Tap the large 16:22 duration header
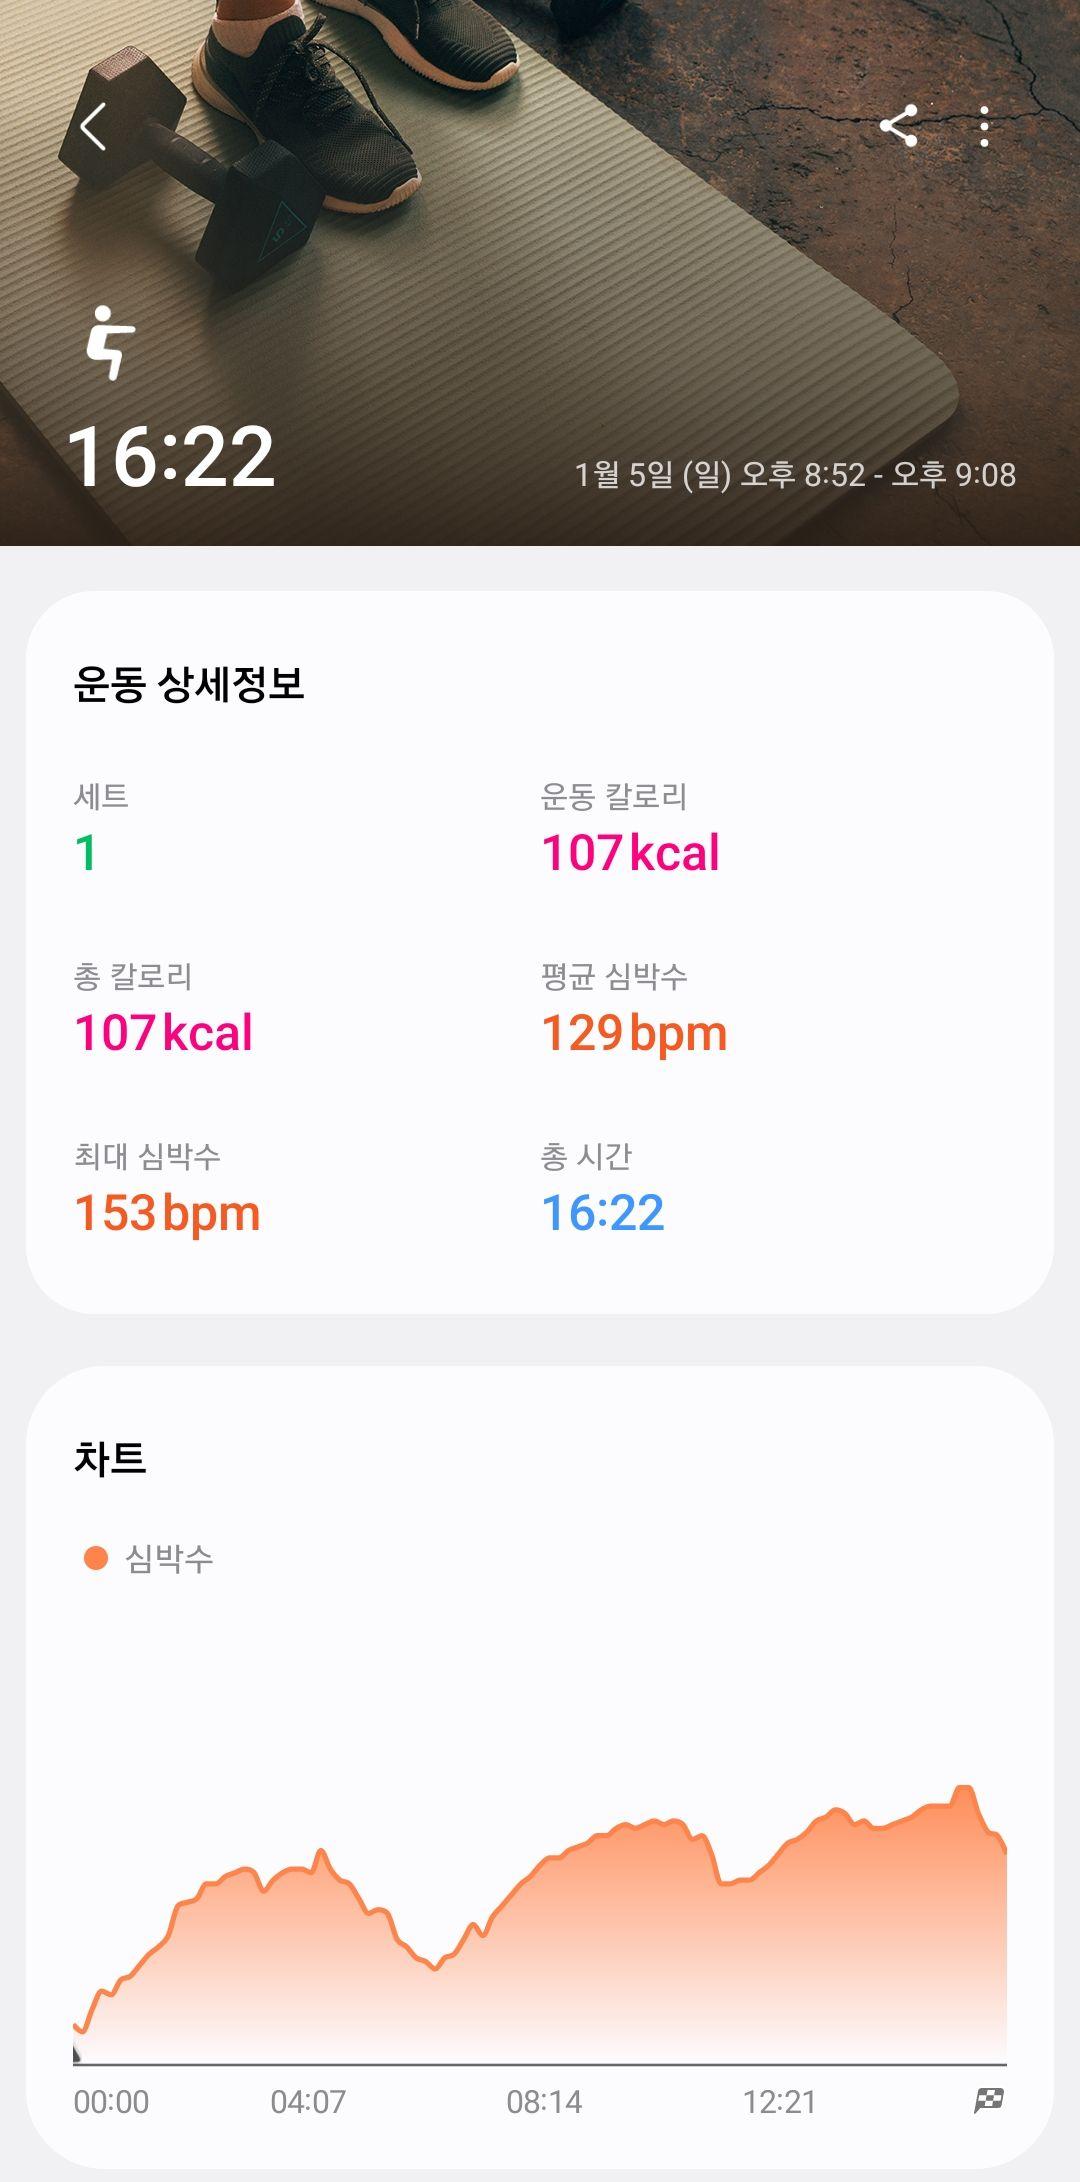 [x=171, y=457]
